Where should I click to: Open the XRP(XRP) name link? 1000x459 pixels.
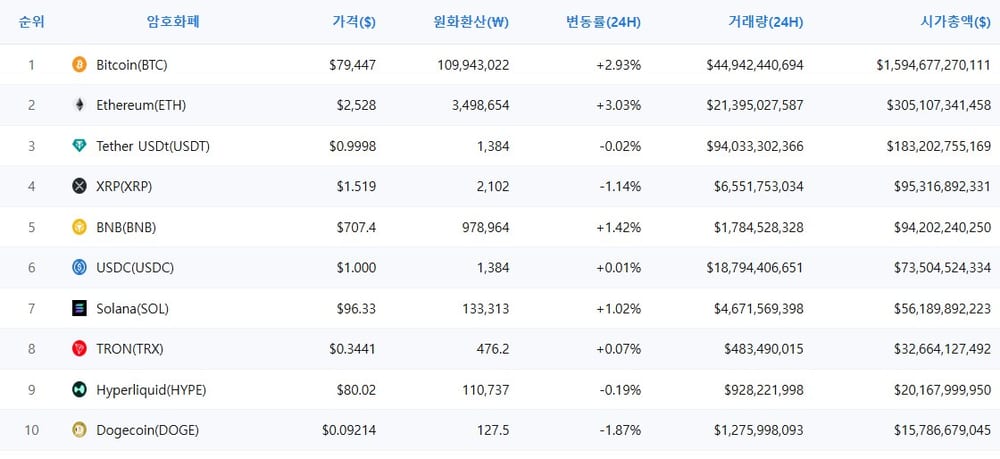124,187
